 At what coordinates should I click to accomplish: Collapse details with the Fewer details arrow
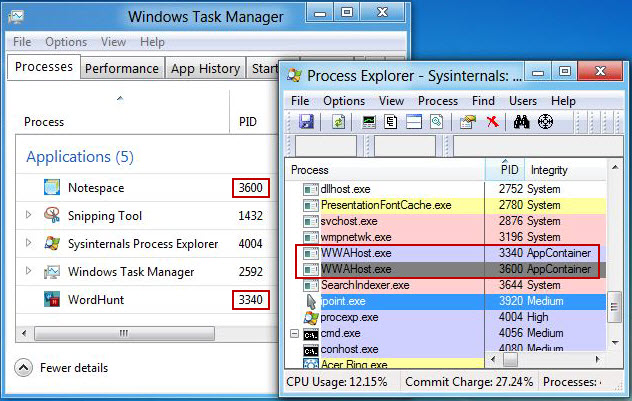tap(23, 368)
